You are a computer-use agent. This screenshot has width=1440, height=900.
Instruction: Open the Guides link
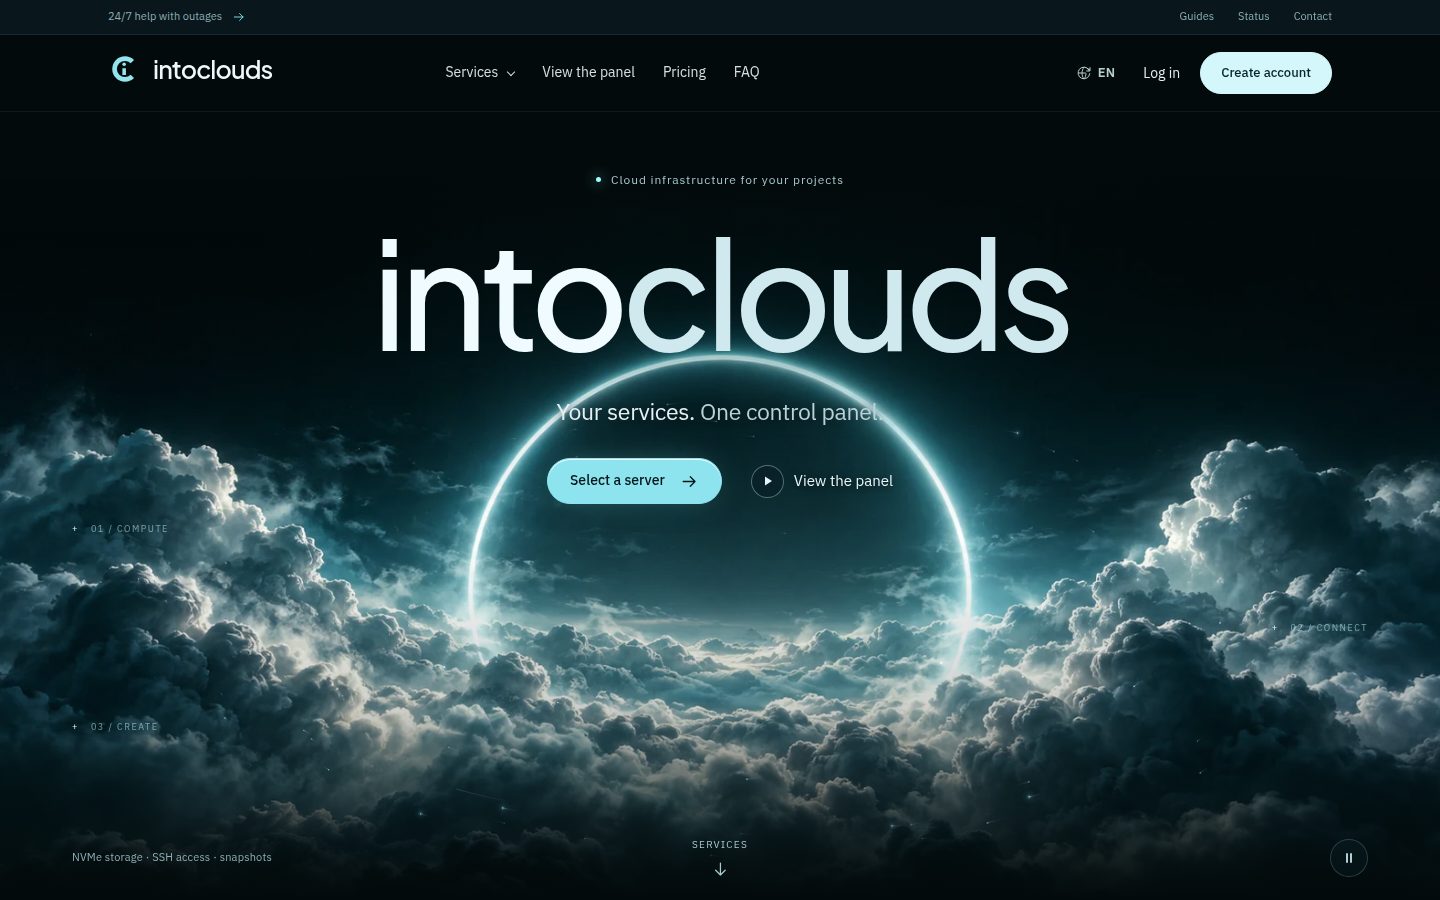(x=1196, y=17)
